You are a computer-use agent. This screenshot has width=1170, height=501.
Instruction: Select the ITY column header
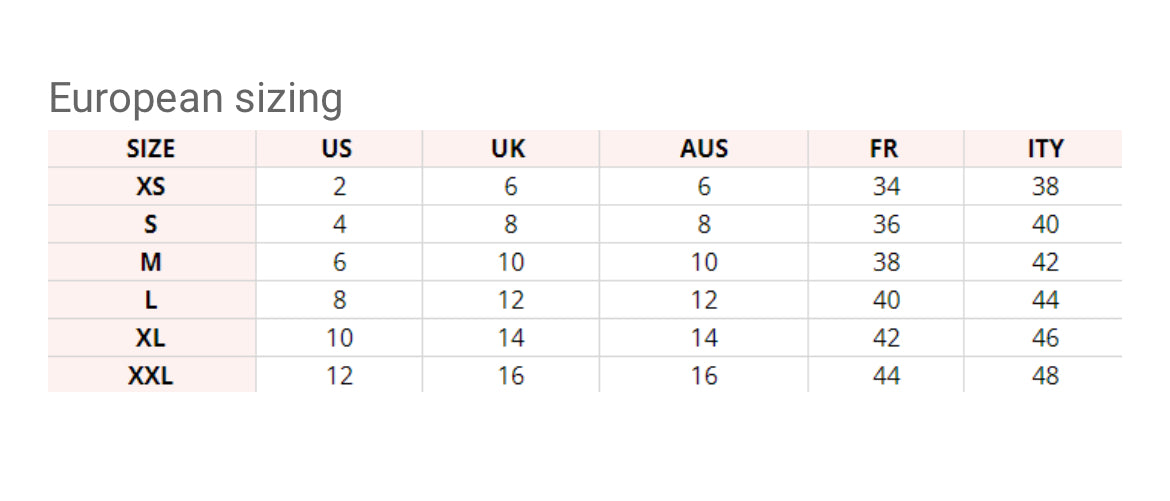(1045, 149)
